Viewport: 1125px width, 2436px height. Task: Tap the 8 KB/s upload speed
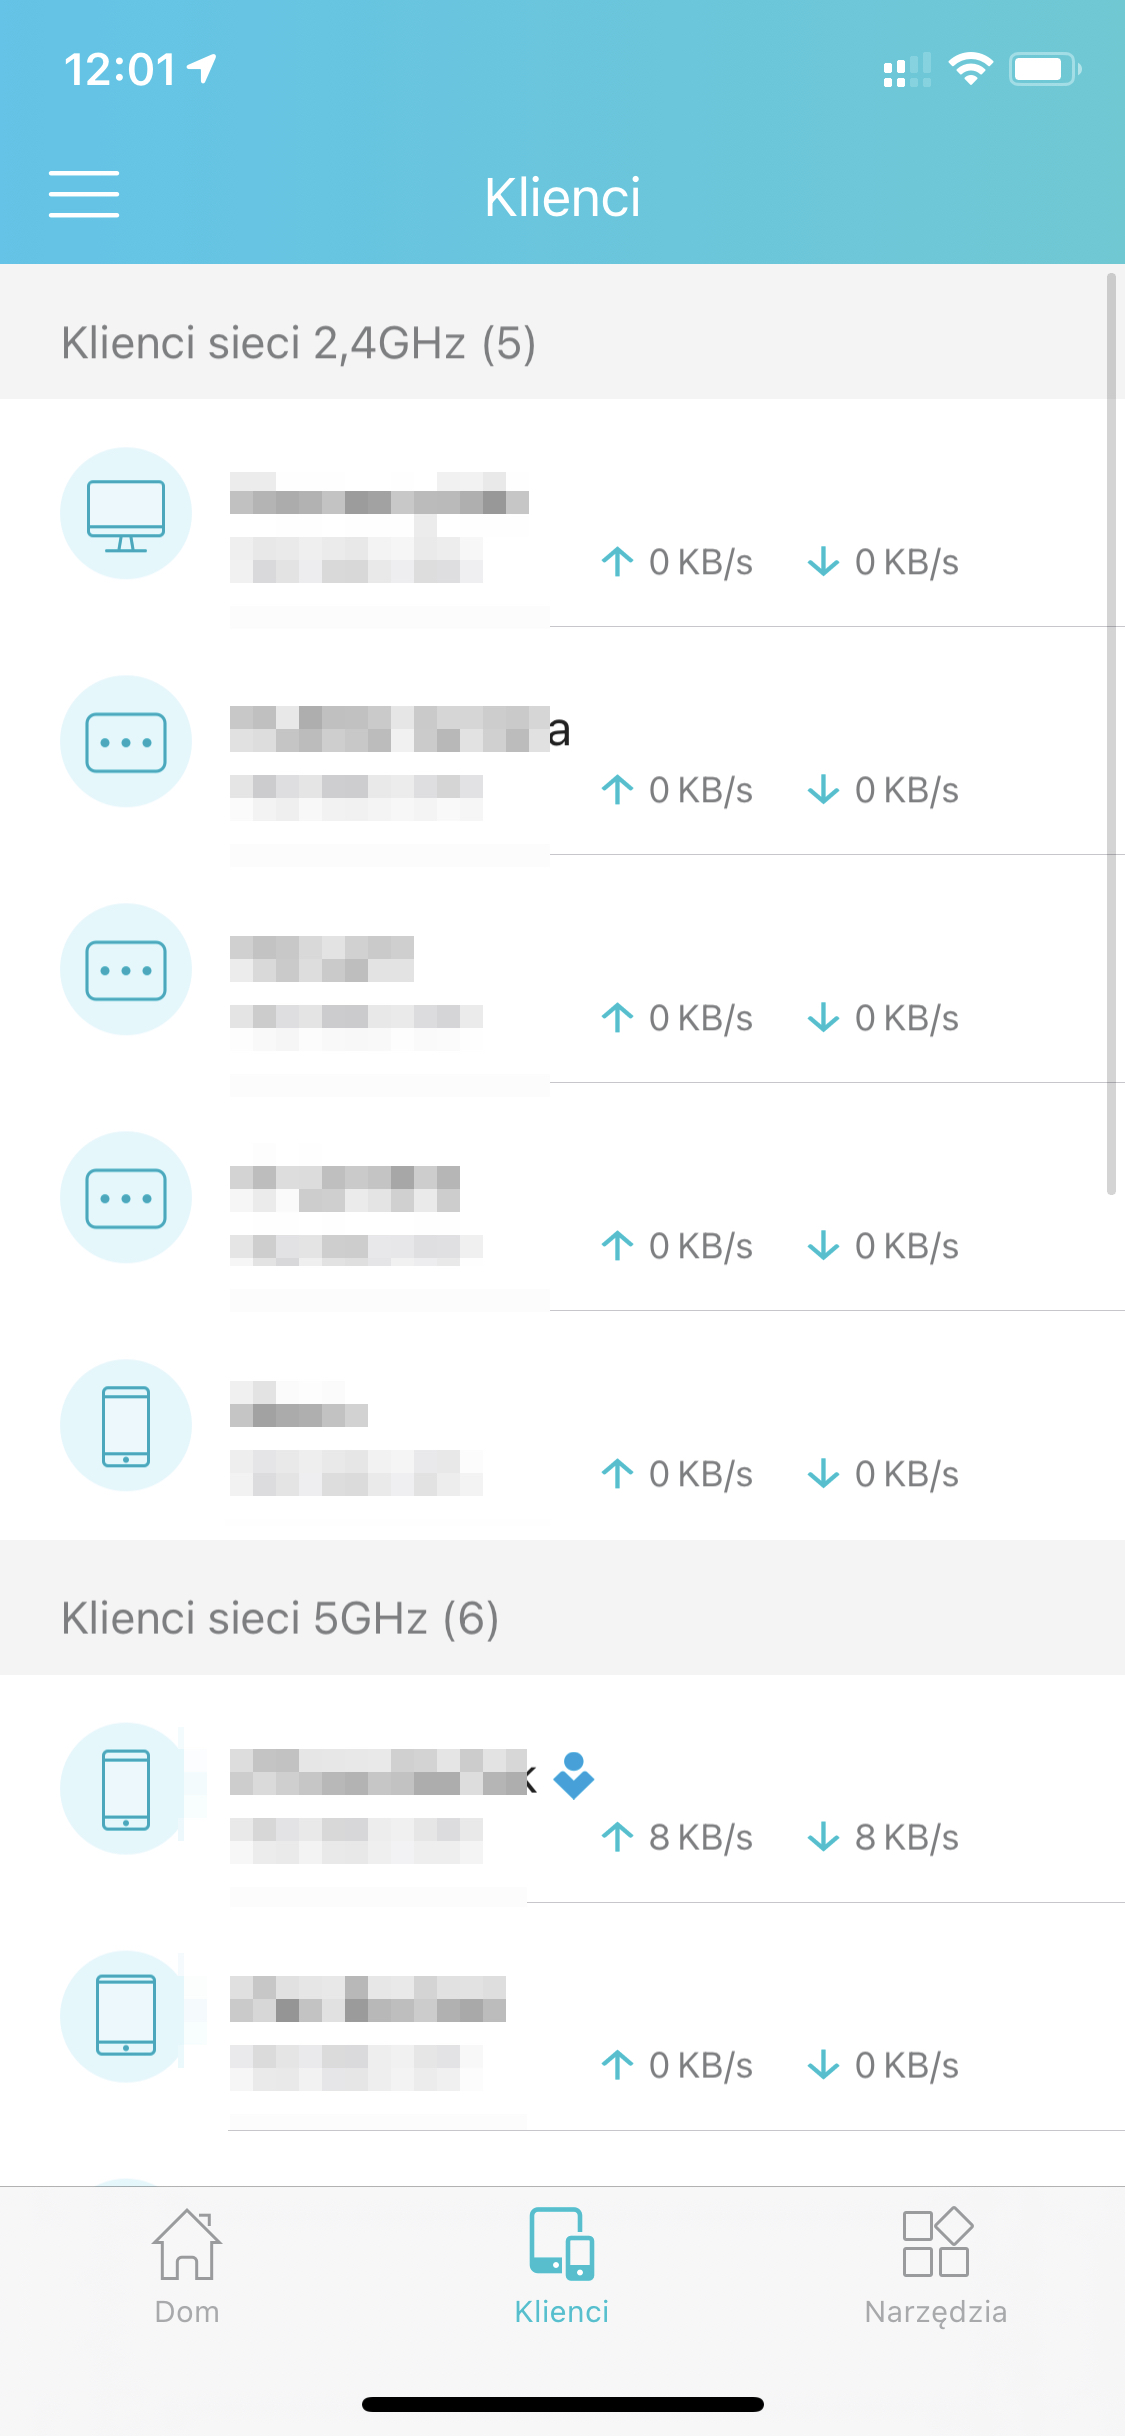pyautogui.click(x=678, y=1837)
